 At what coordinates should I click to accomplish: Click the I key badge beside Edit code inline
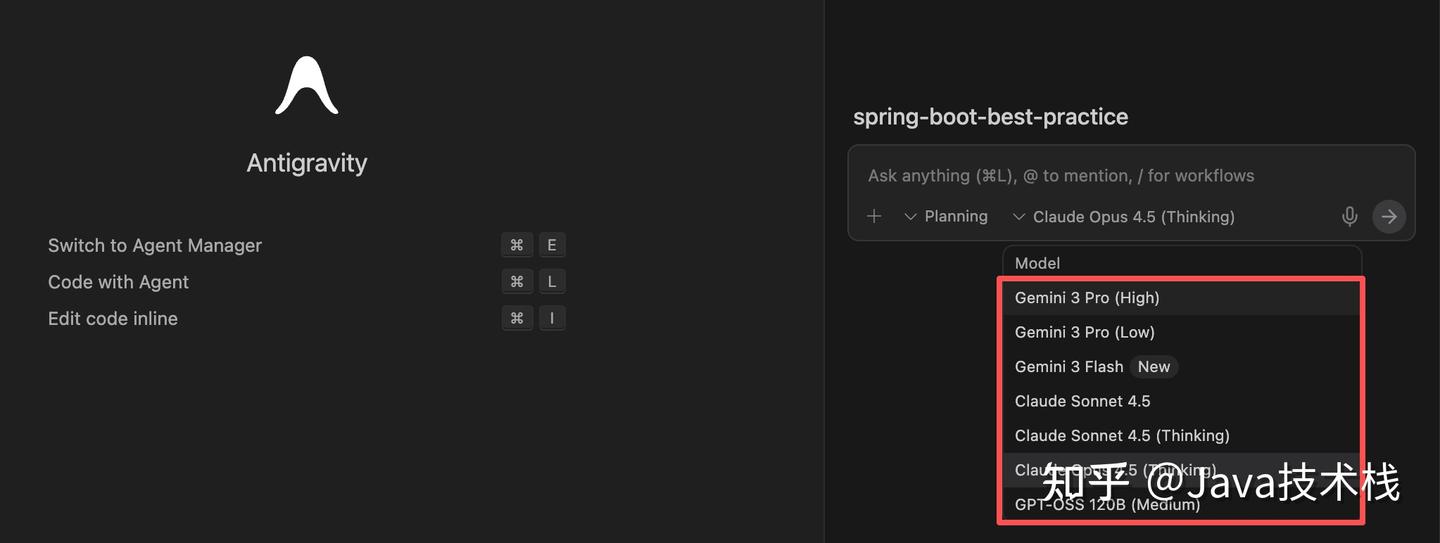[552, 319]
